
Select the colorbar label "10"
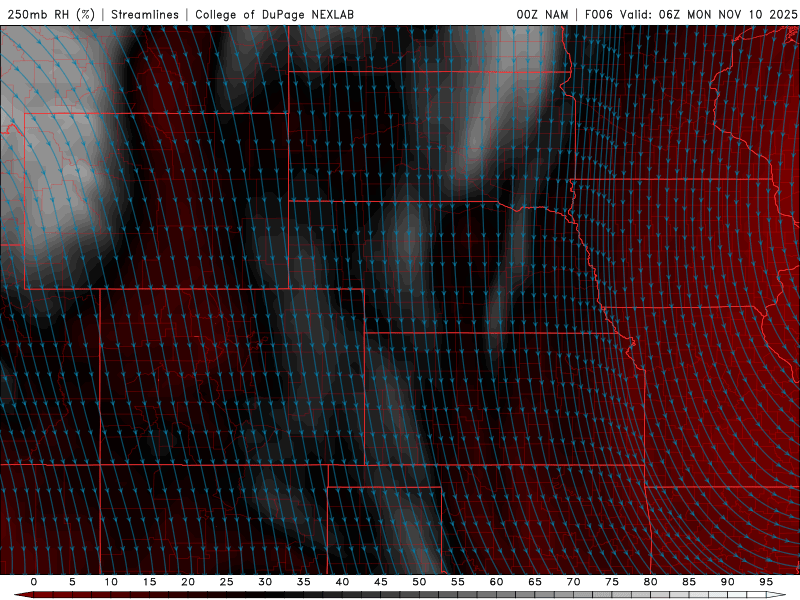pyautogui.click(x=111, y=582)
